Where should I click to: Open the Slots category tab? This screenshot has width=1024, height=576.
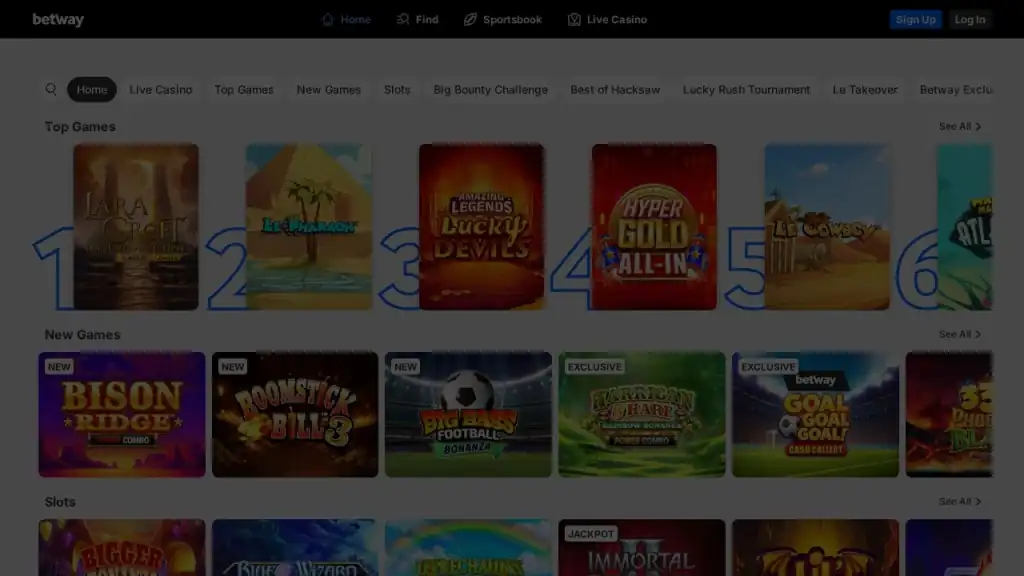coord(397,89)
